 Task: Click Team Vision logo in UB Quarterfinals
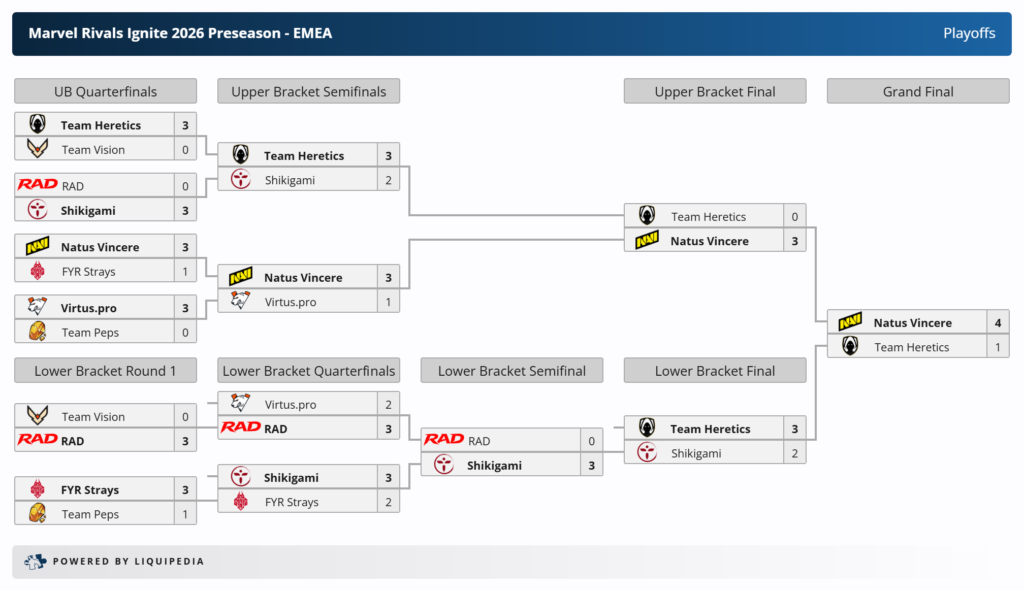click(38, 150)
